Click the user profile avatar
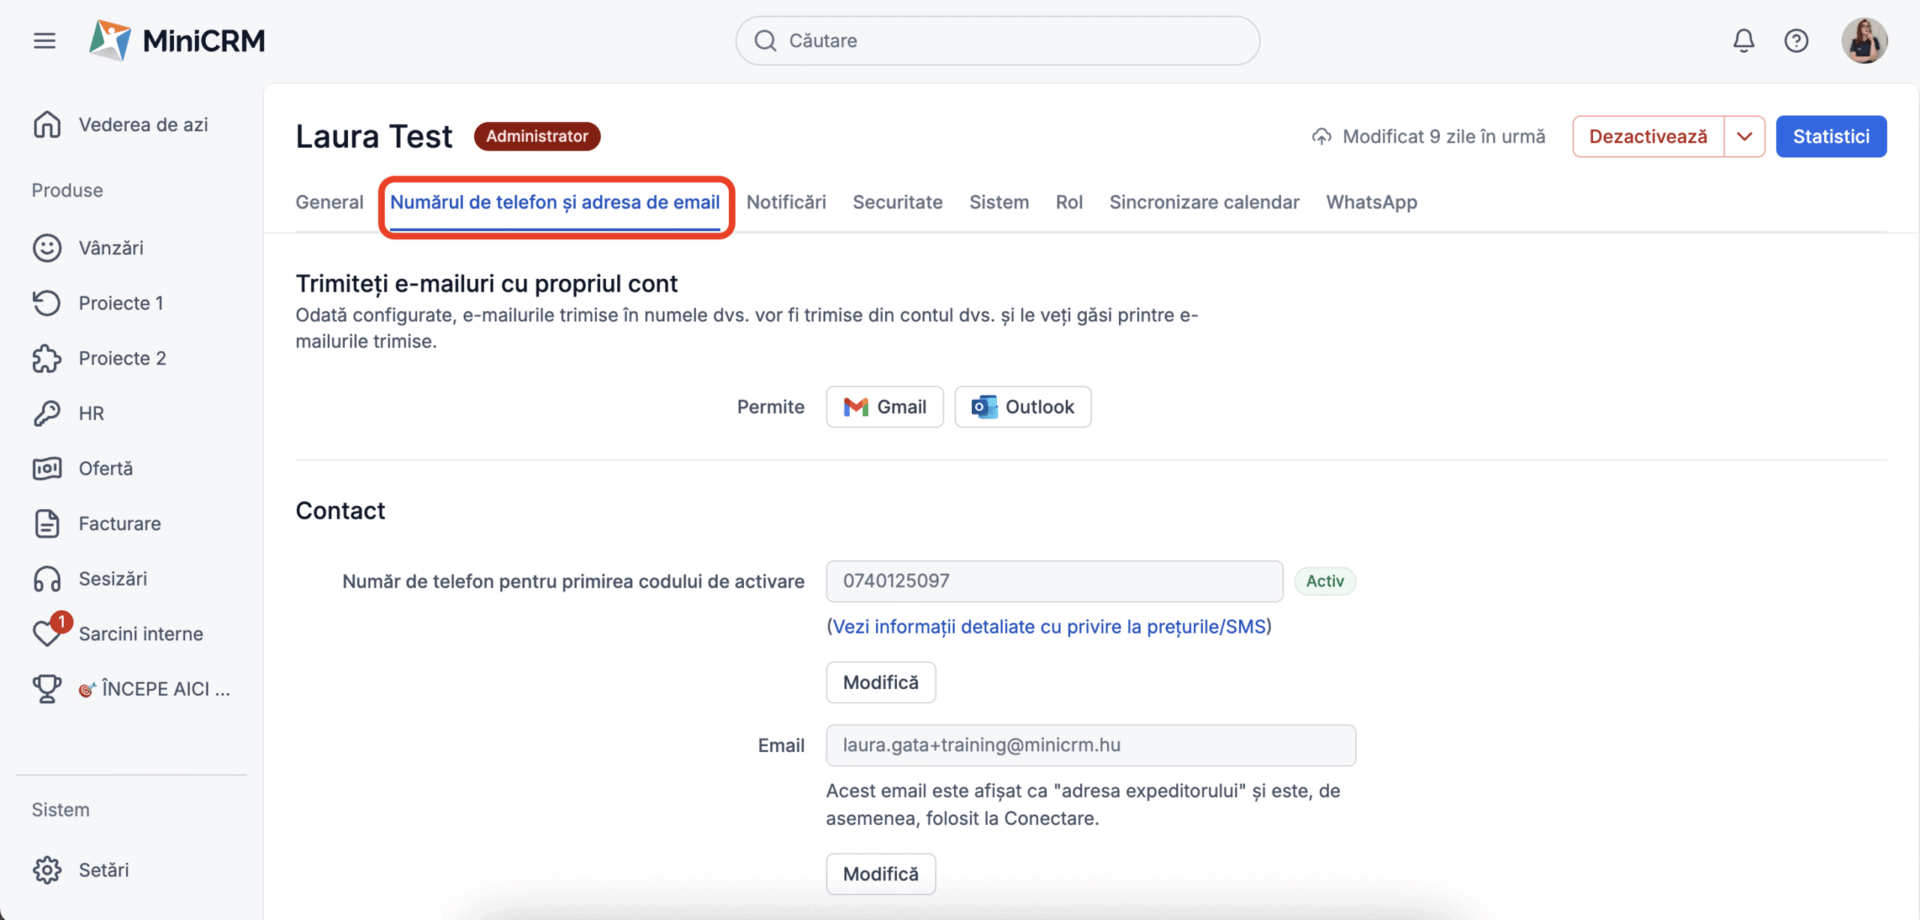The height and width of the screenshot is (920, 1920). (x=1863, y=41)
